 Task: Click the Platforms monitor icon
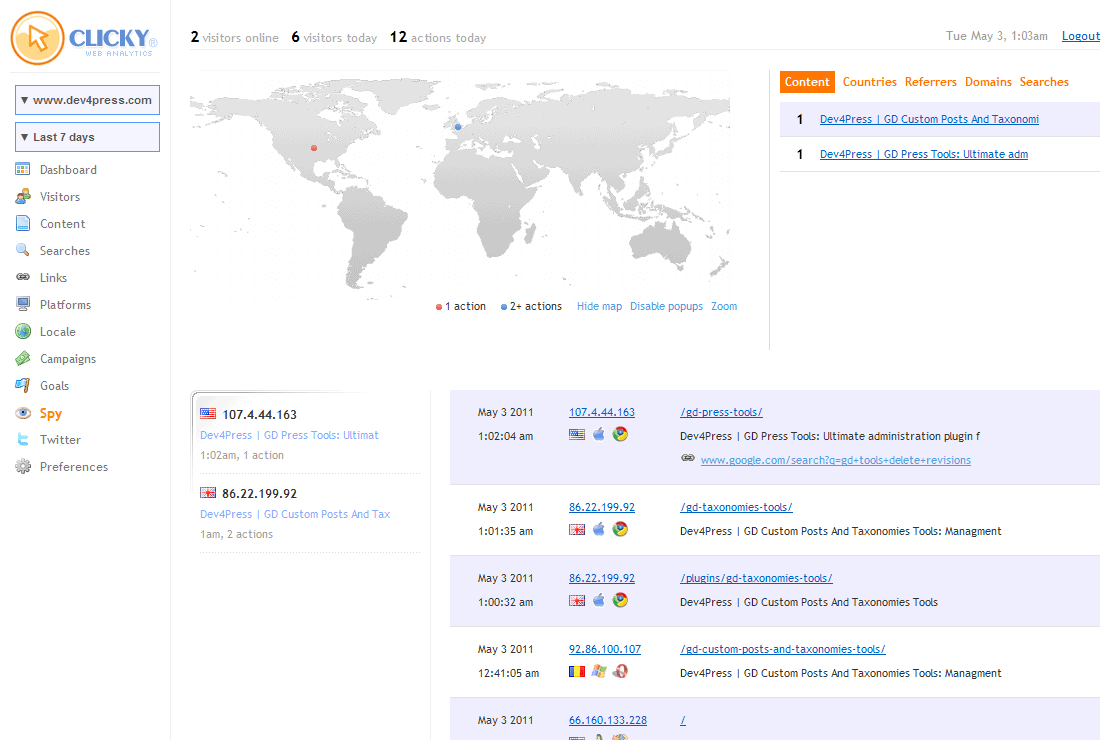[x=23, y=304]
